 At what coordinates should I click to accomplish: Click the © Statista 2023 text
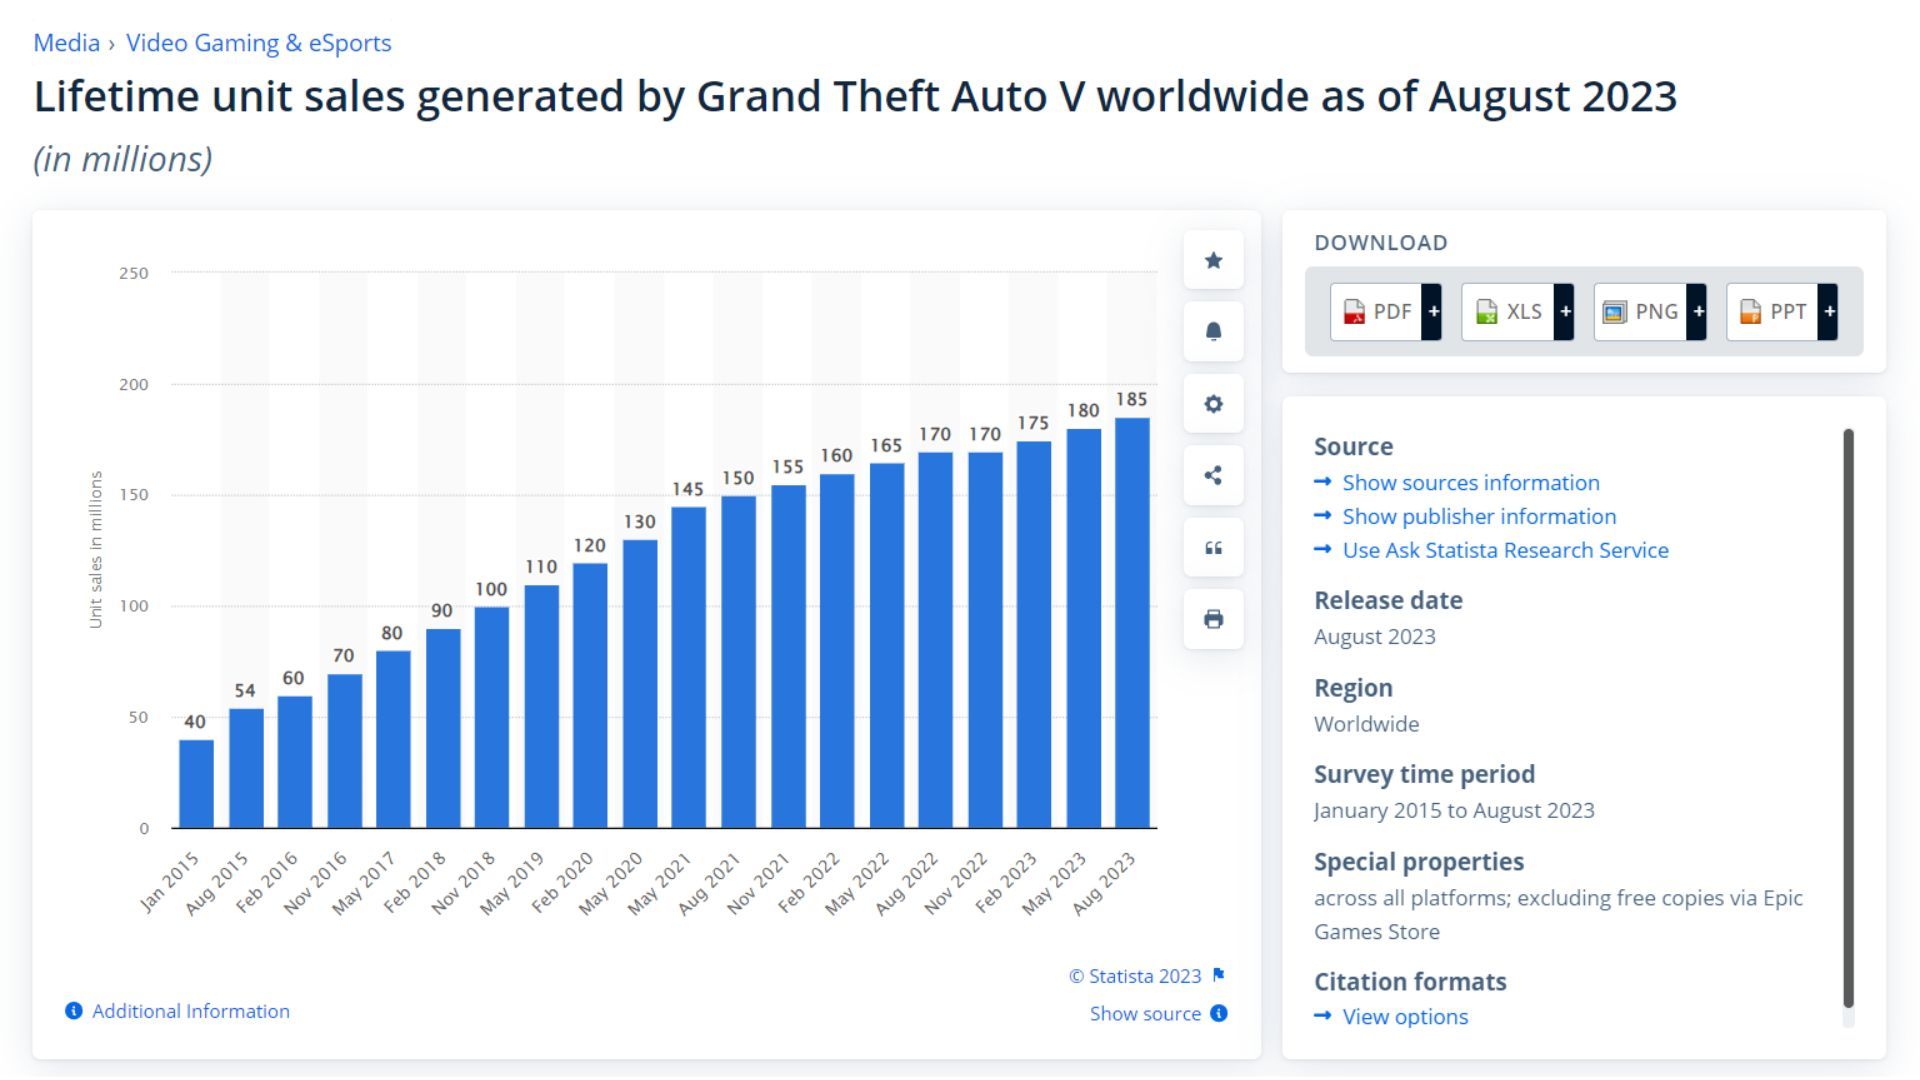tap(1135, 976)
